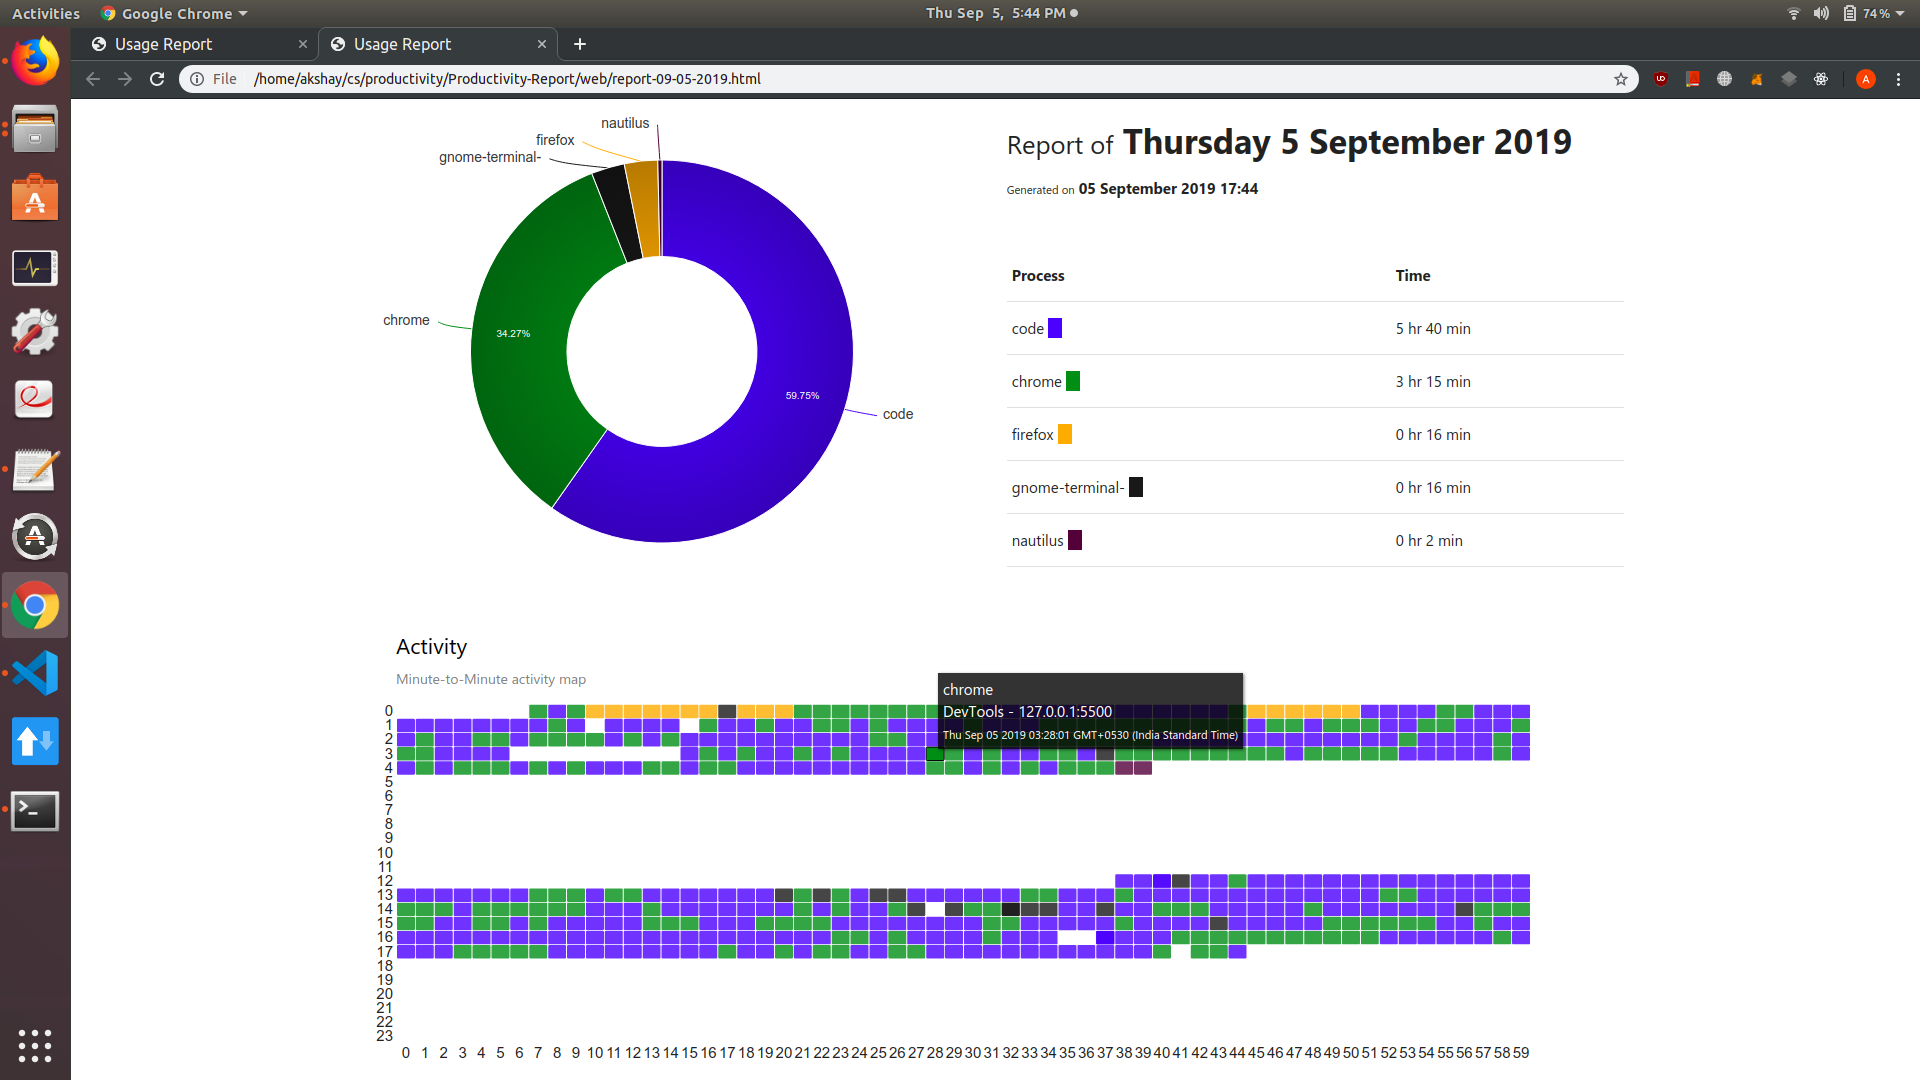Open Firefox from the dock
Viewport: 1920px width, 1080px height.
(35, 61)
